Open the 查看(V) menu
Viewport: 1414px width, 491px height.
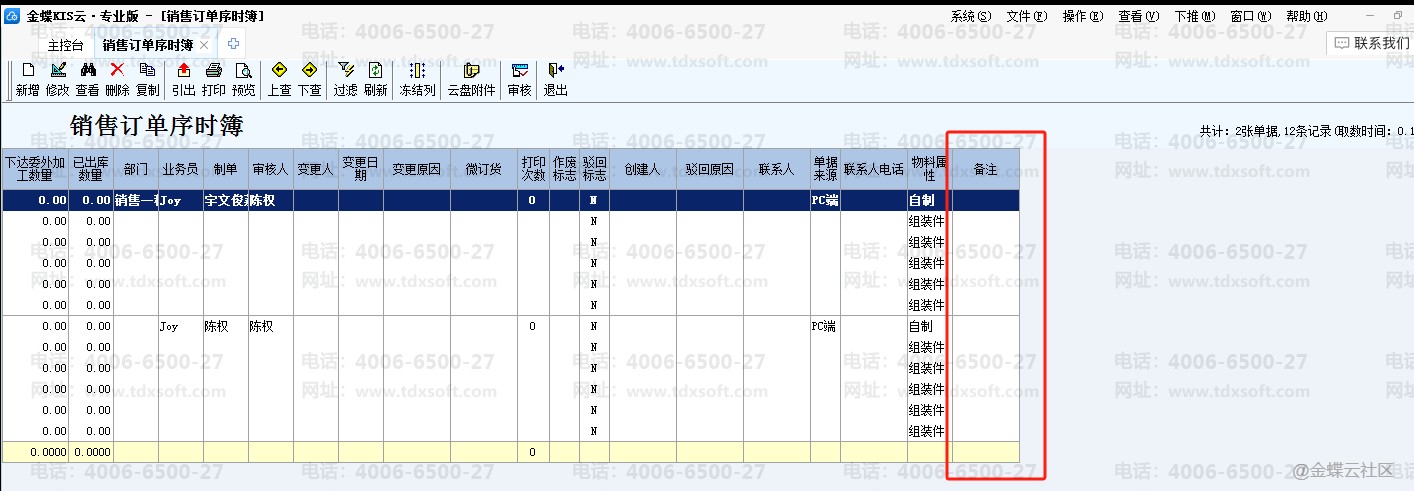[x=1139, y=16]
